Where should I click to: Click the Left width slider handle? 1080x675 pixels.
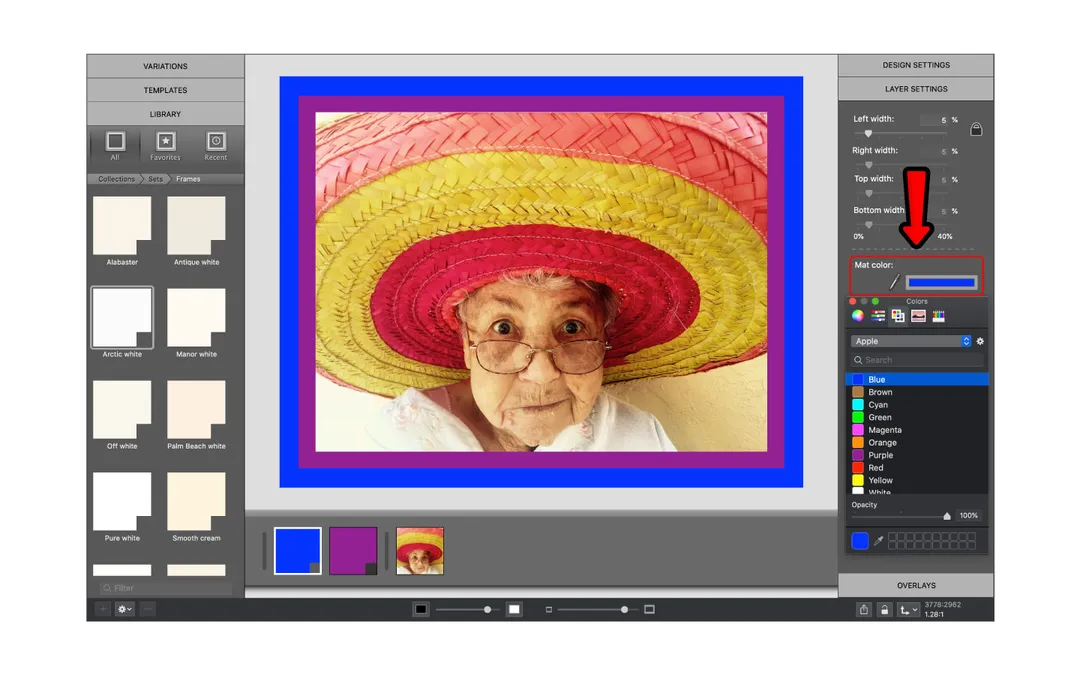point(869,134)
